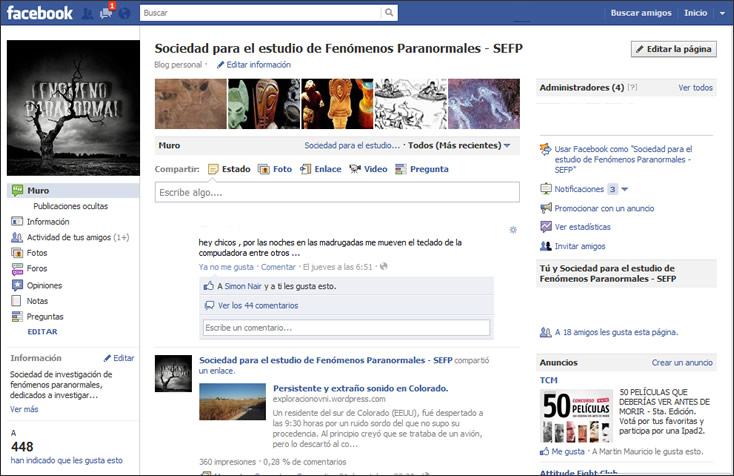
Task: Click Comentar under the post
Action: (x=278, y=267)
